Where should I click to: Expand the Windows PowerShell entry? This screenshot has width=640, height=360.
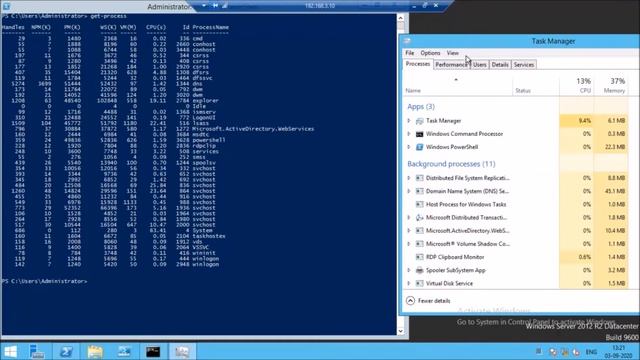pyautogui.click(x=409, y=147)
